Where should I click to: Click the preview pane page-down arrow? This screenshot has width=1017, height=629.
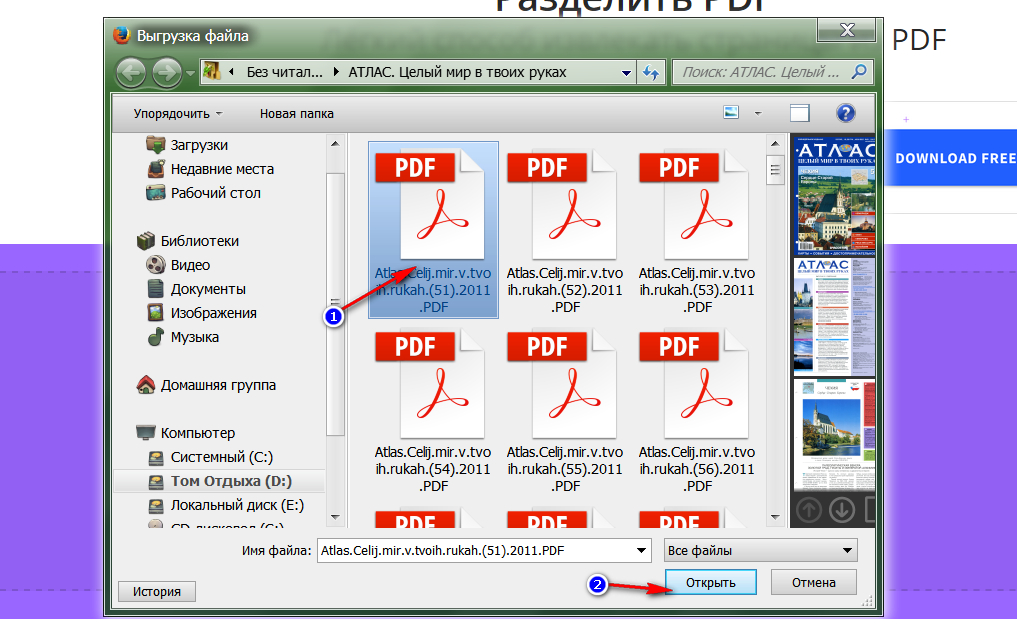pyautogui.click(x=842, y=510)
